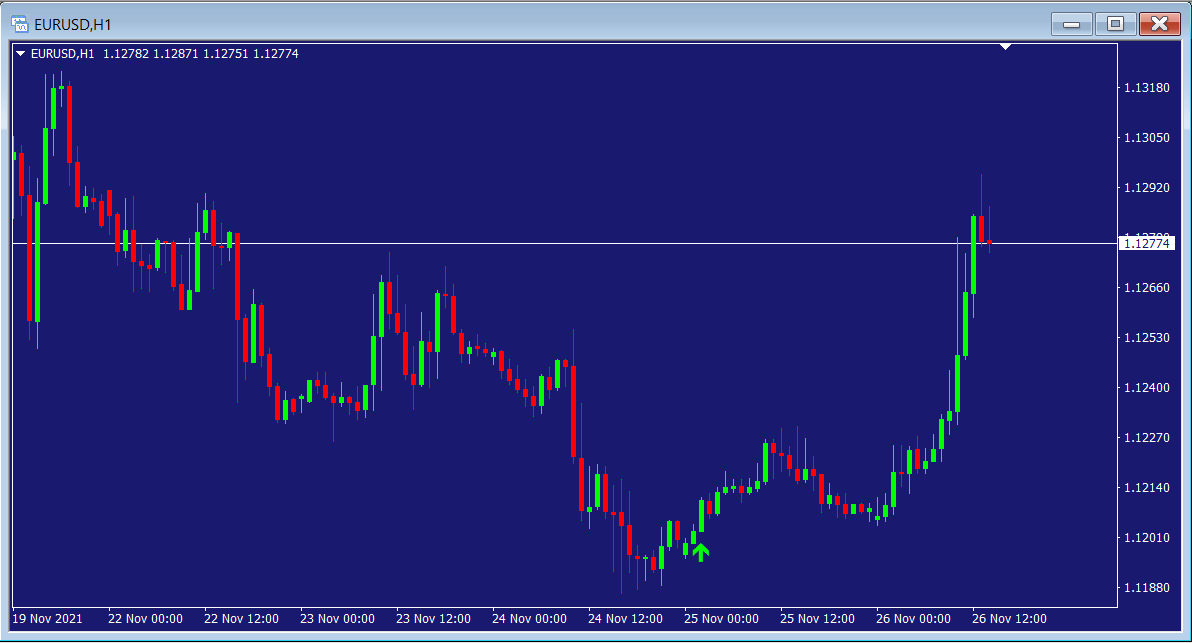
Task: Select the green up arrow signal
Action: 701,551
